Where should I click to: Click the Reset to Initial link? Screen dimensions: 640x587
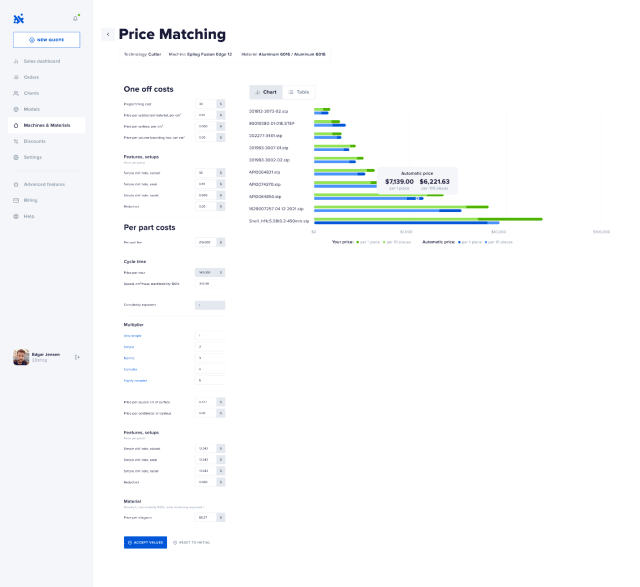point(192,542)
